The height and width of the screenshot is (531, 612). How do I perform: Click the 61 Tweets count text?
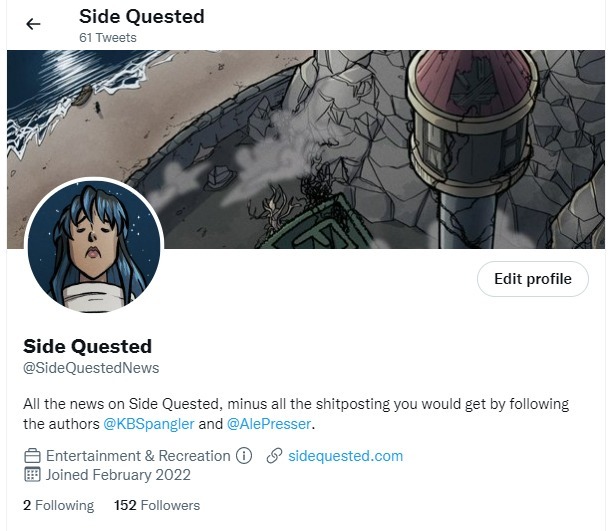[x=108, y=38]
